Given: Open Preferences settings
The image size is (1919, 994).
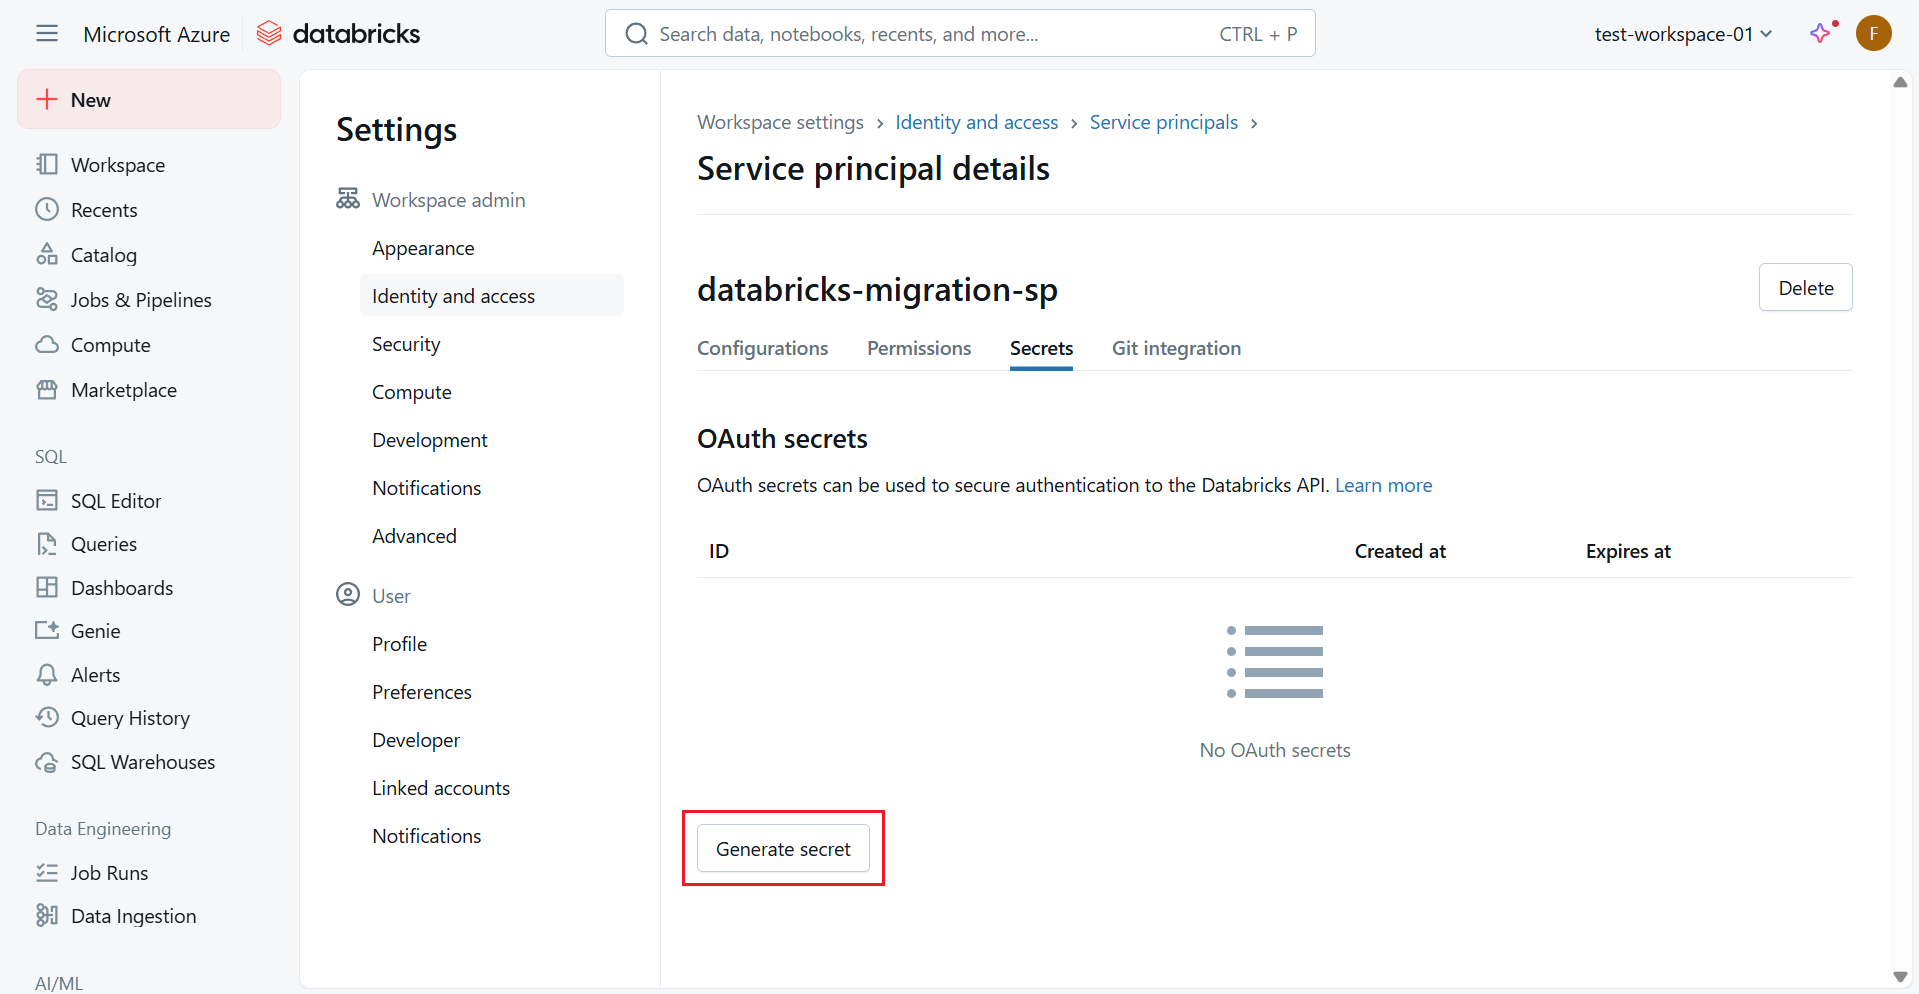Looking at the screenshot, I should tap(492, 692).
